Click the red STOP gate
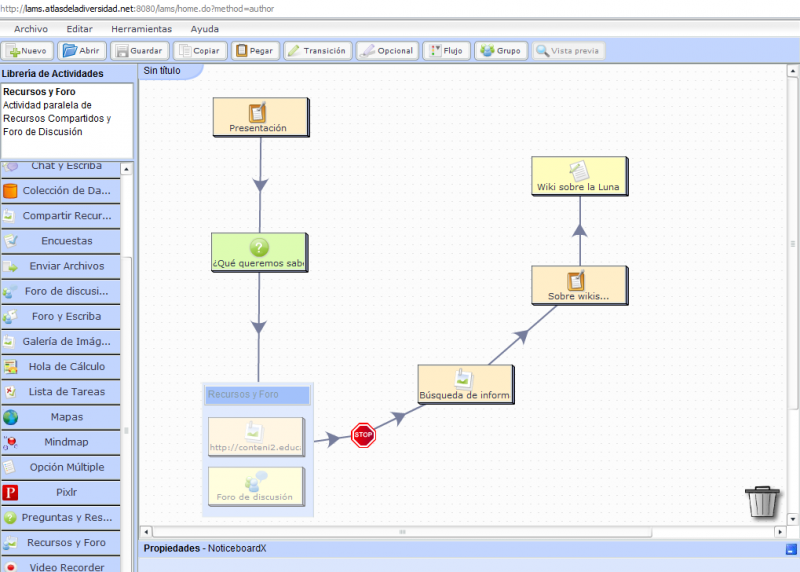The height and width of the screenshot is (572, 800). click(363, 435)
